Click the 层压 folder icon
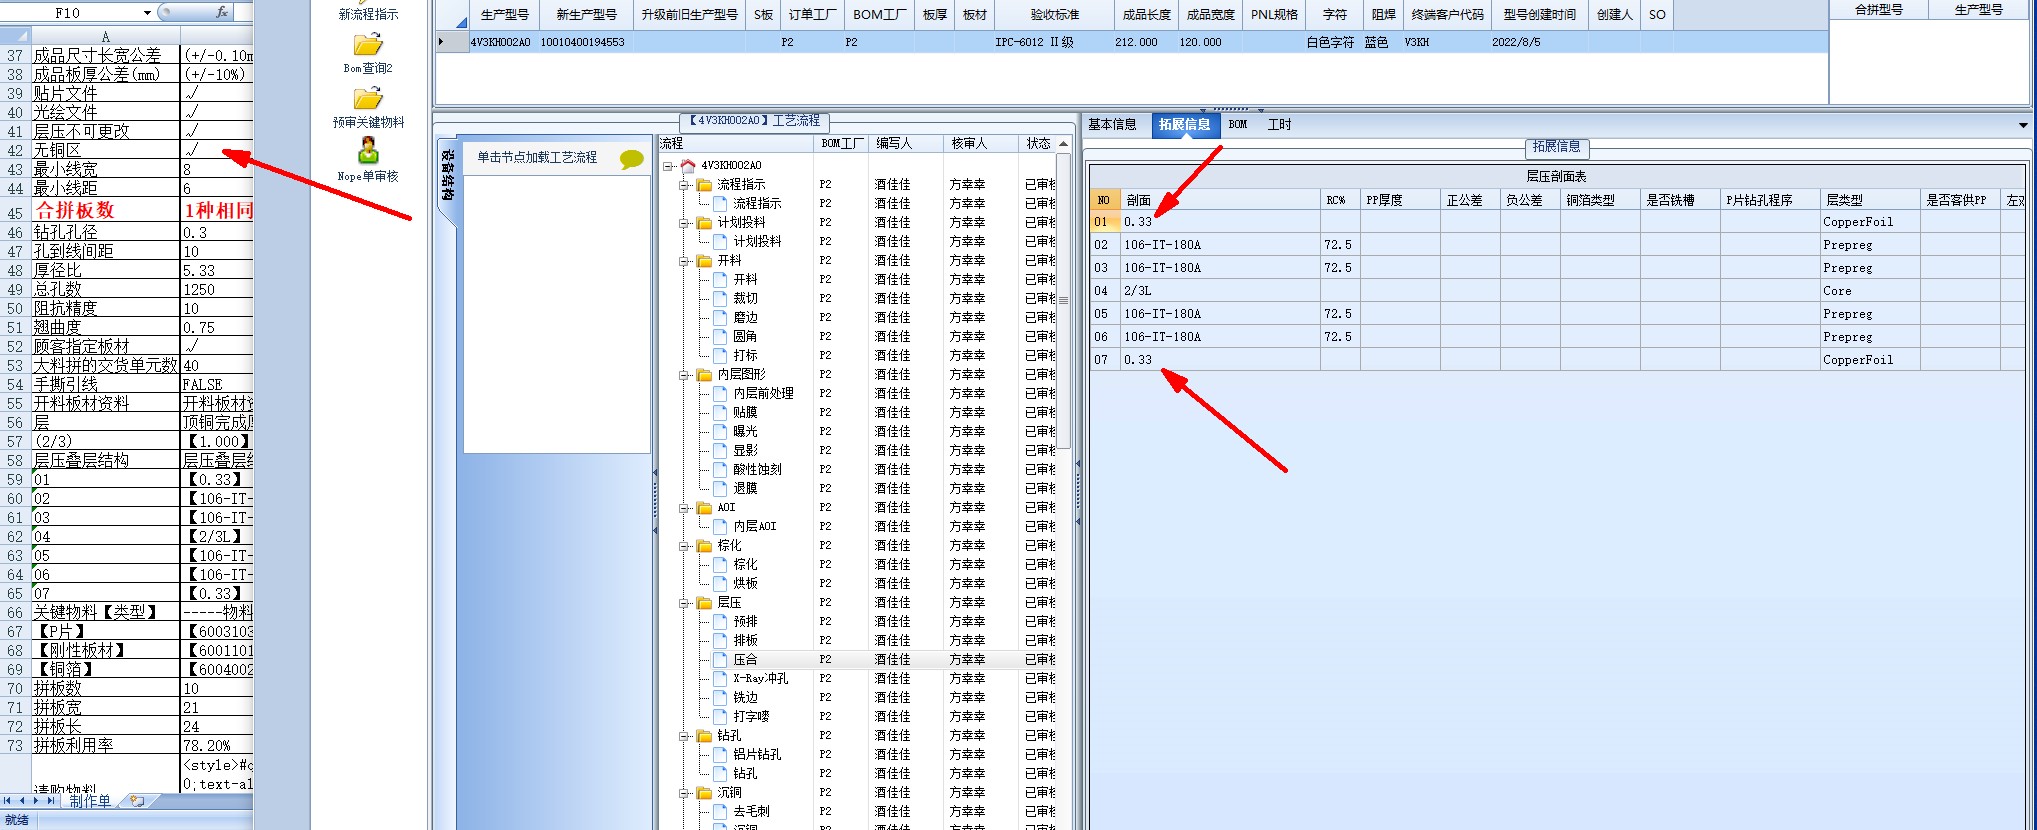Screen dimensions: 2037x830 (x=705, y=602)
